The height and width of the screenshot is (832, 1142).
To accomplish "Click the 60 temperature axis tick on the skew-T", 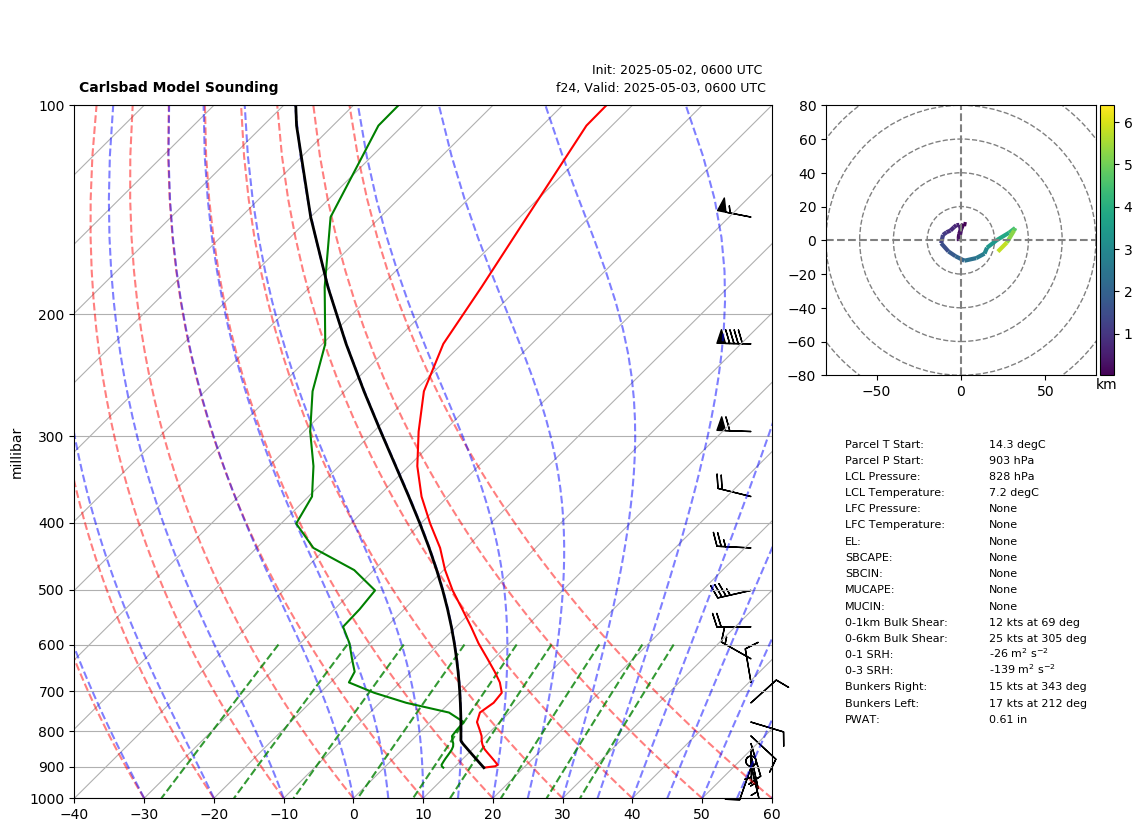I will [772, 815].
